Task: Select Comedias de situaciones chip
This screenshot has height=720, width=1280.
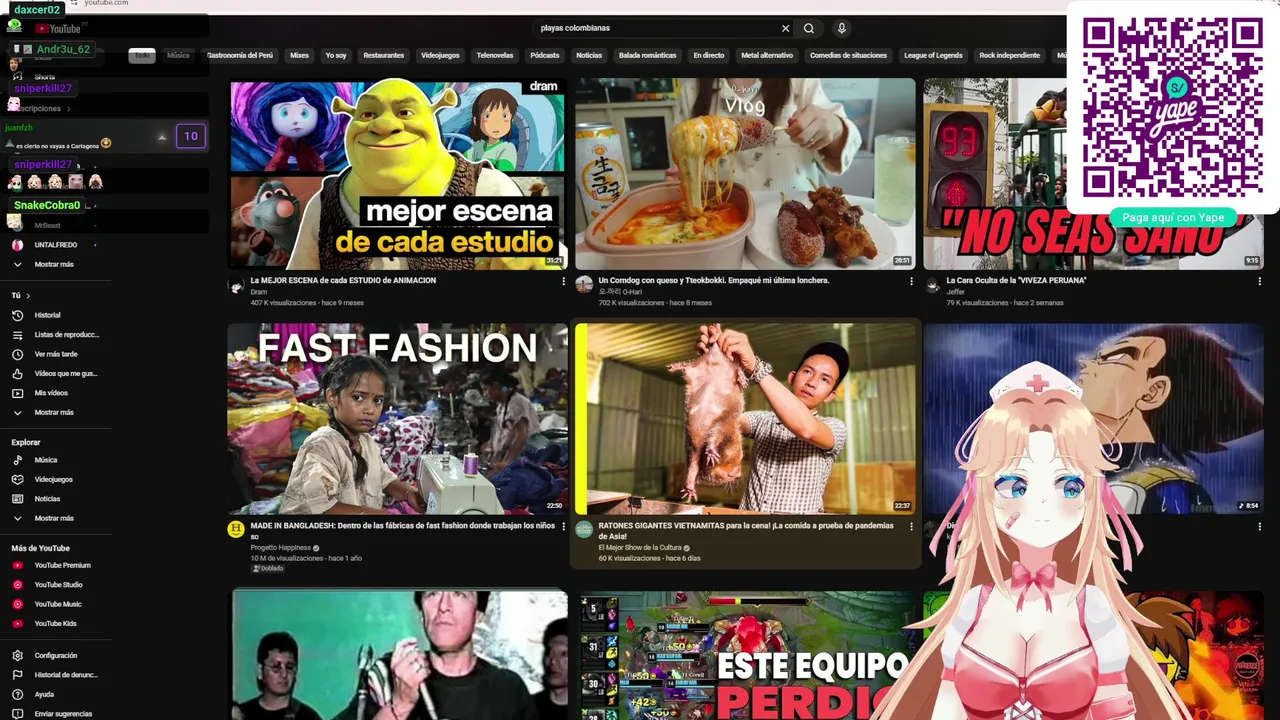Action: (x=848, y=55)
